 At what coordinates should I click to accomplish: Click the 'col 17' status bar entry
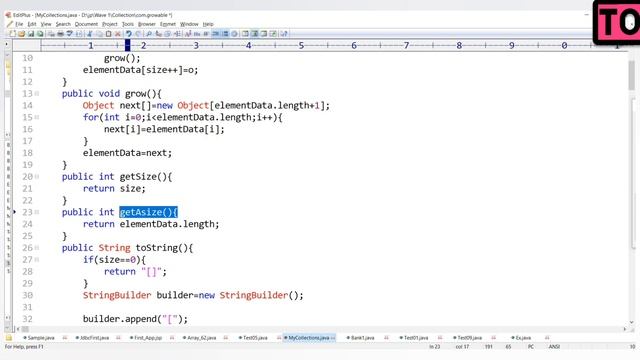(x=462, y=347)
